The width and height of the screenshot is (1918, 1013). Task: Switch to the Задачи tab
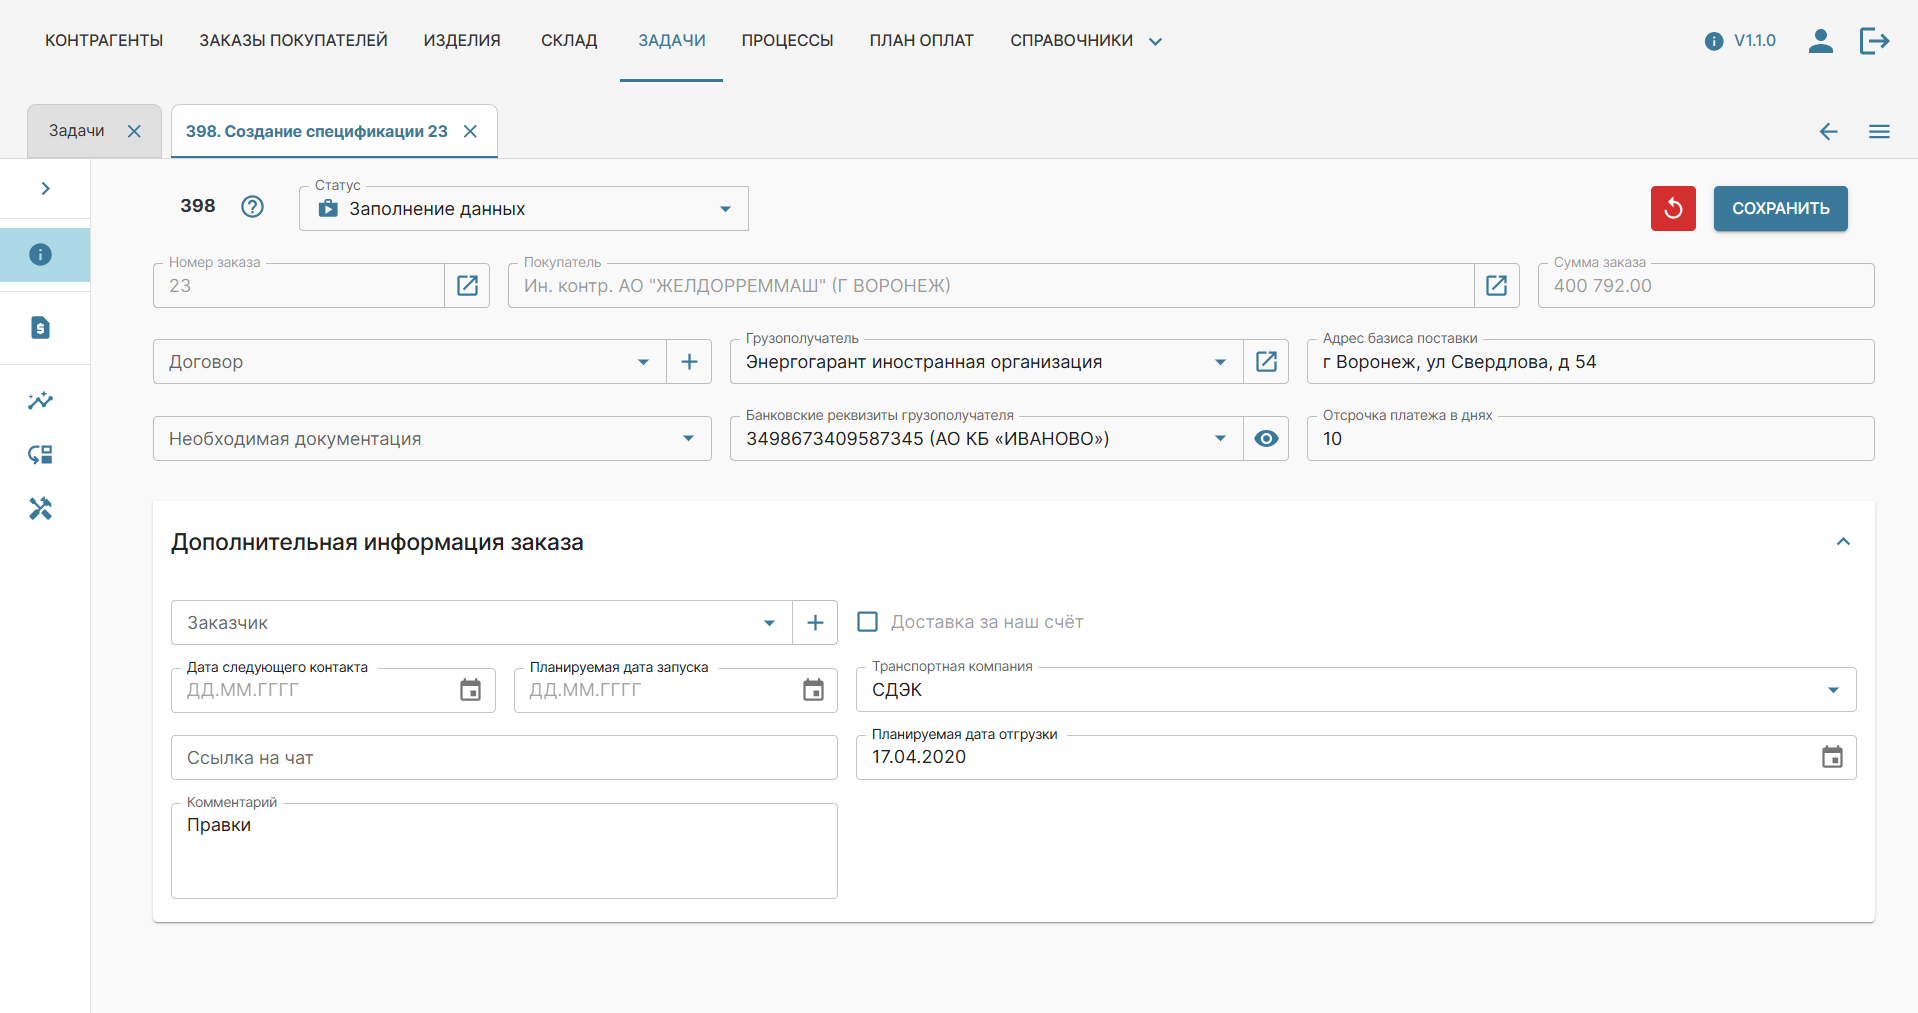pyautogui.click(x=77, y=131)
